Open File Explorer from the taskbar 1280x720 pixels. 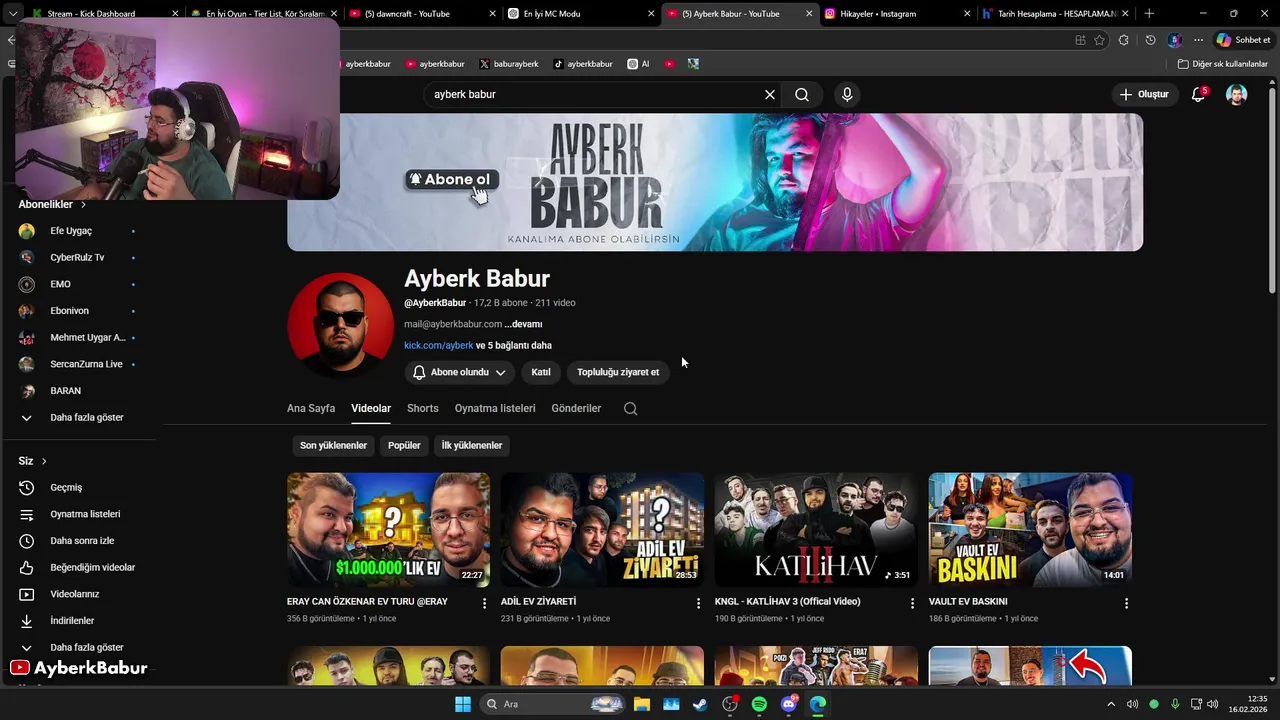[641, 704]
